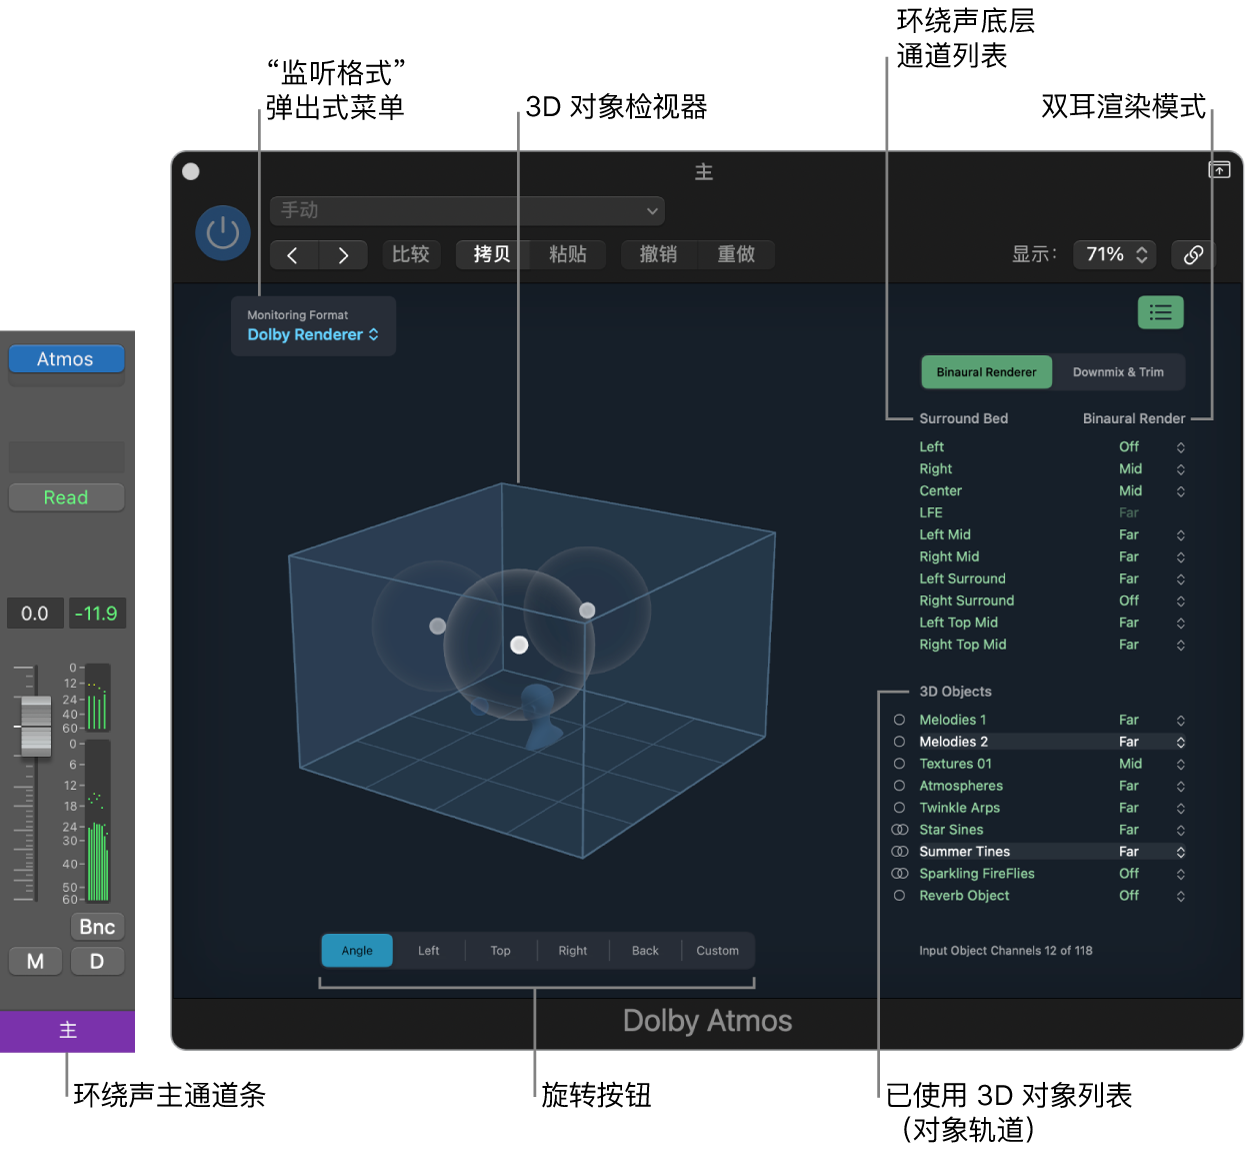Change binaural mode for Melodies 2 object
Screen dimensions: 1245x1152
1151,742
